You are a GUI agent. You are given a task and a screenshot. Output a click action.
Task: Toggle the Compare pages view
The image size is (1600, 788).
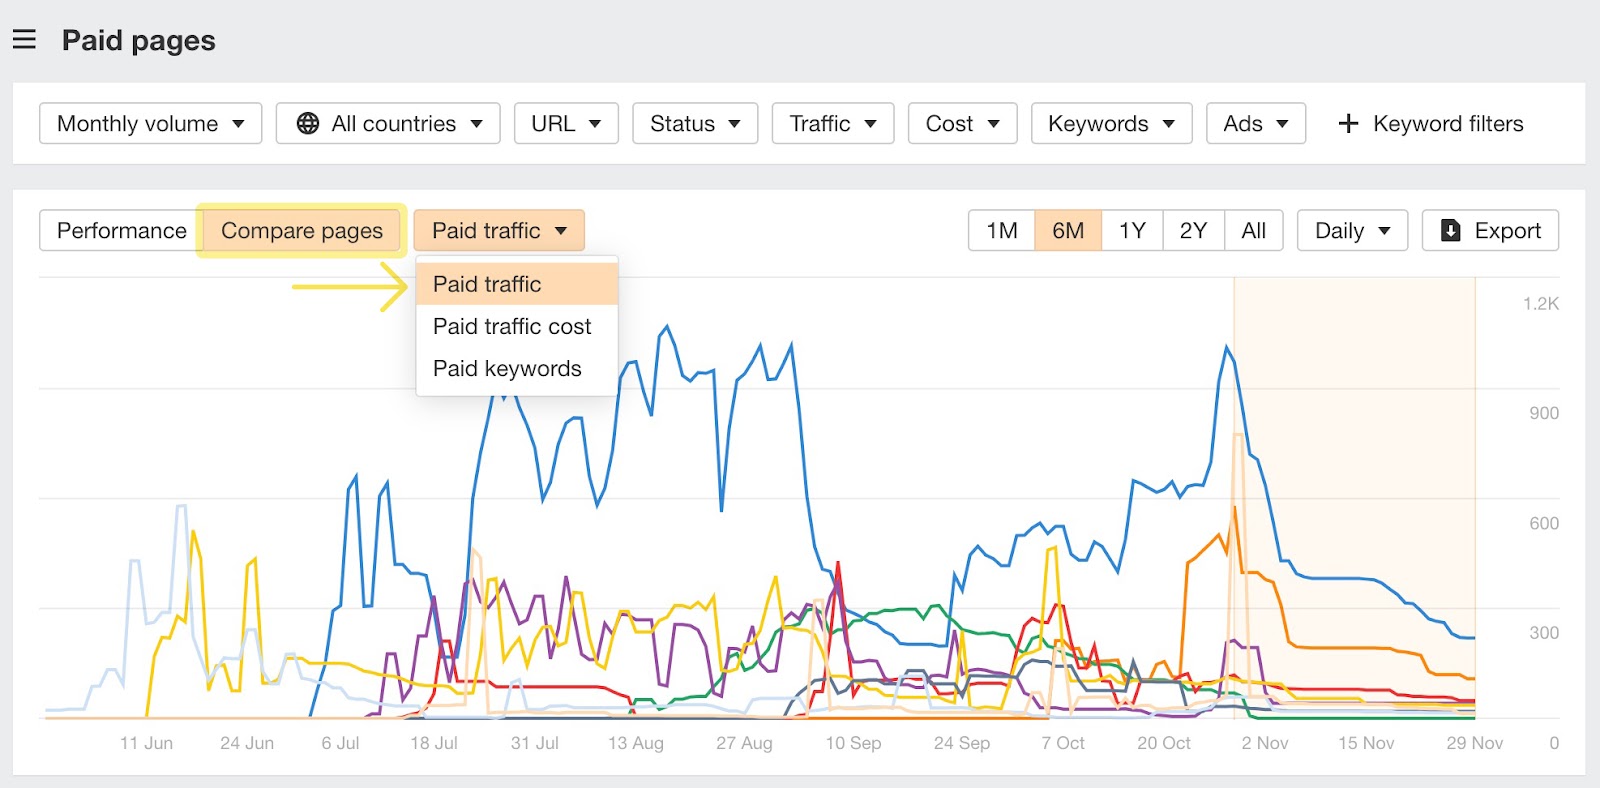coord(301,231)
